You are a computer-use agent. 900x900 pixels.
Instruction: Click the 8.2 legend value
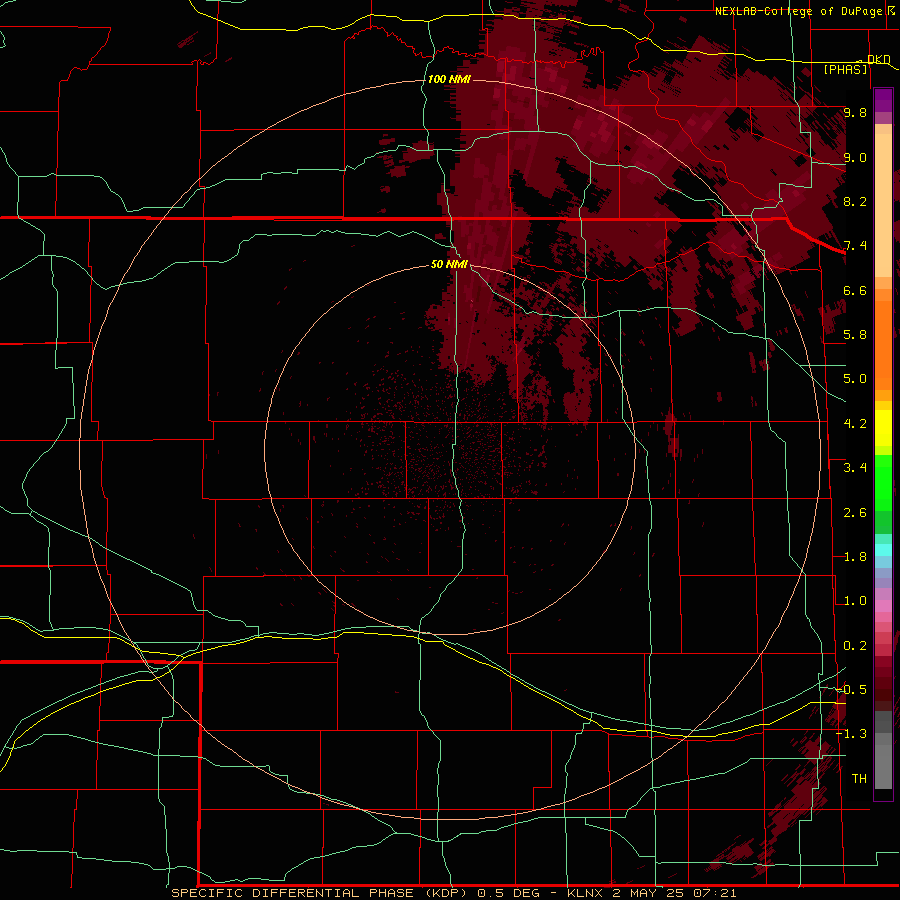pyautogui.click(x=855, y=201)
